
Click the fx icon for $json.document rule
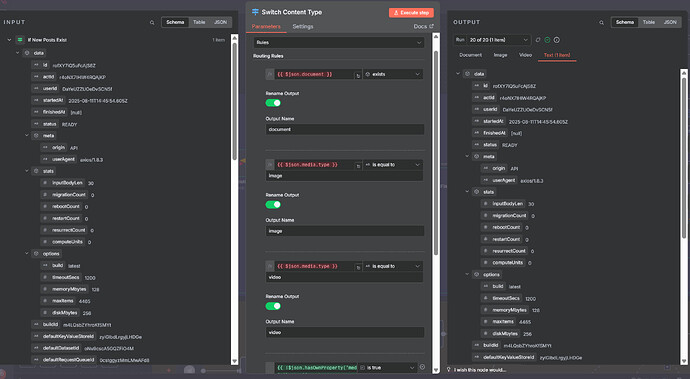click(x=270, y=74)
